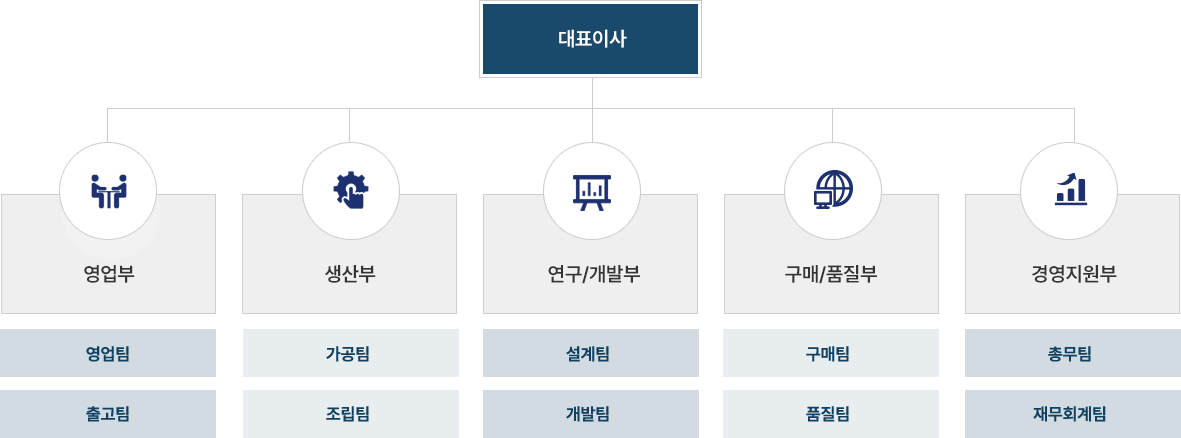The height and width of the screenshot is (438, 1181).
Task: Click the 연구/개발부 presentation board icon
Action: tap(592, 192)
